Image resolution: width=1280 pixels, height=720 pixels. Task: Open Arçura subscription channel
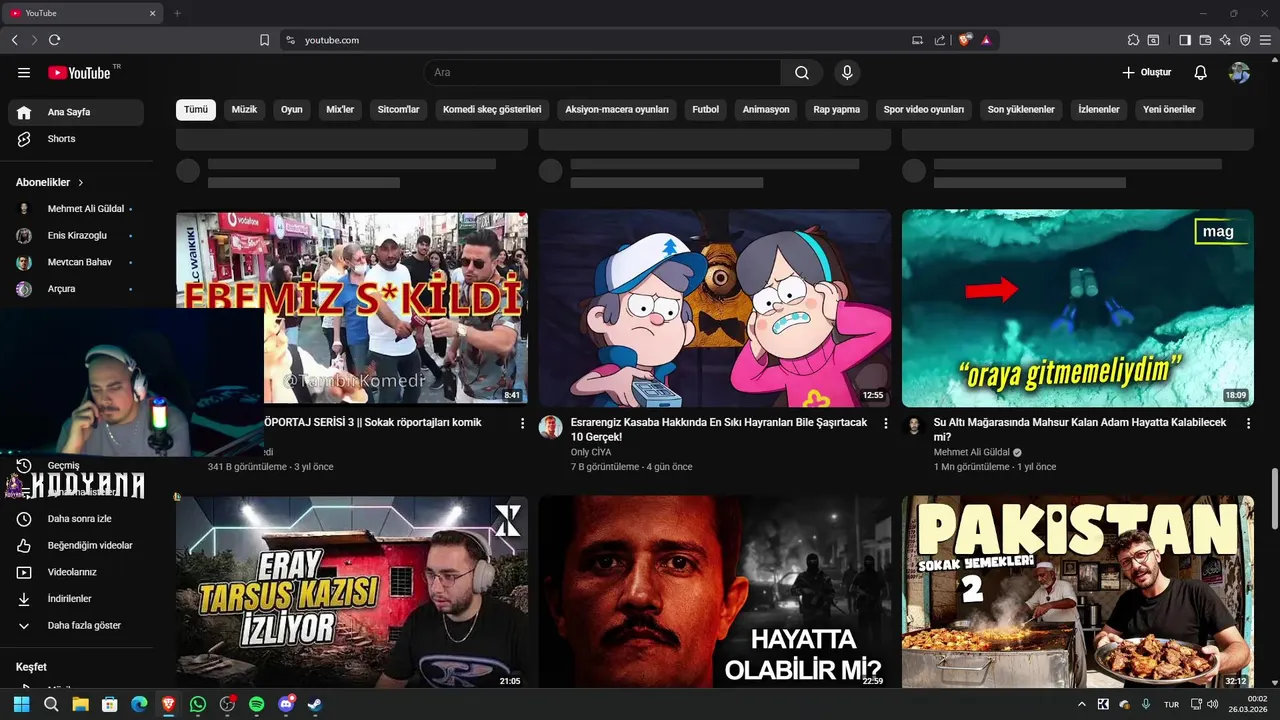click(76, 289)
